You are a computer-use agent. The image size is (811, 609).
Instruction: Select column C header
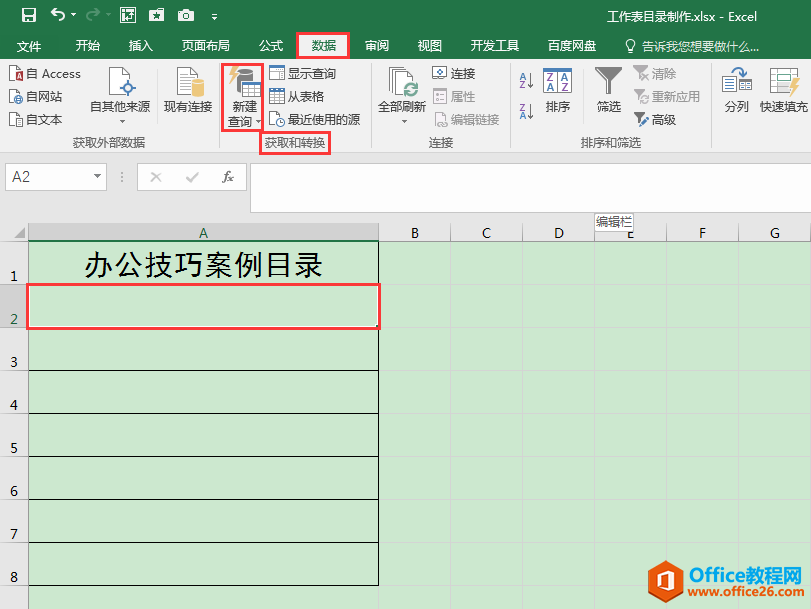tap(486, 233)
